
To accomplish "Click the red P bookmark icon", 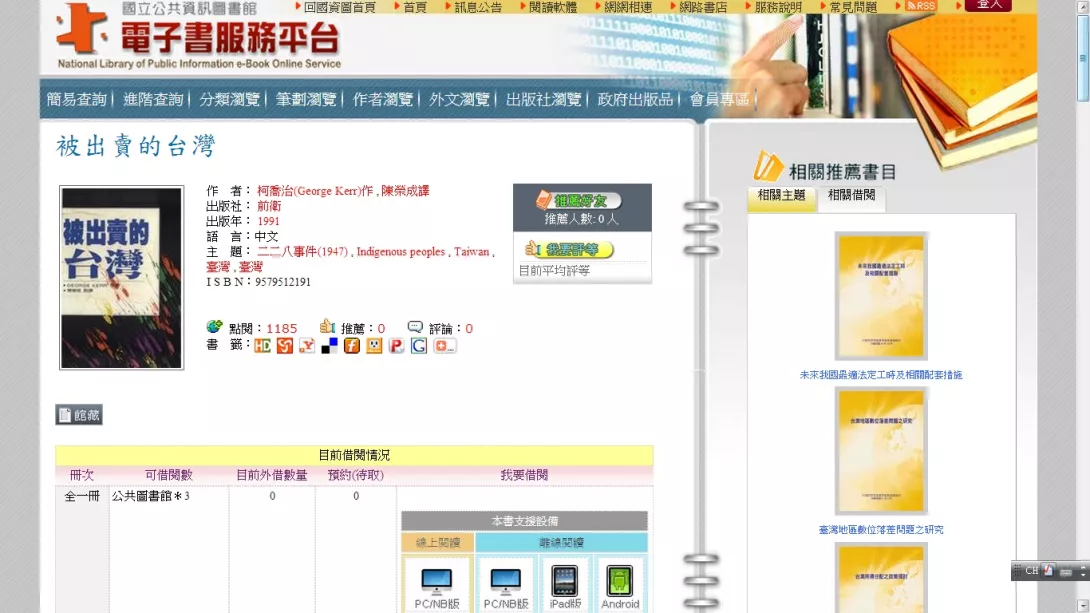I will [396, 346].
